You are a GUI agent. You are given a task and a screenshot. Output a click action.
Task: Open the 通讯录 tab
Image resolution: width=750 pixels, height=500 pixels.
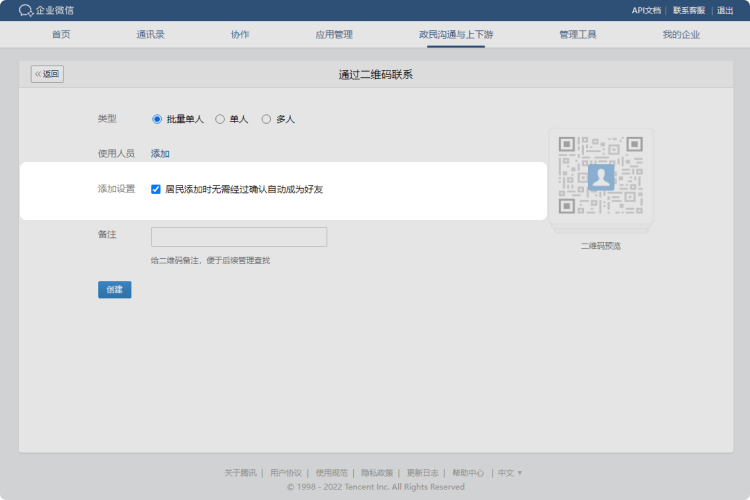(150, 34)
